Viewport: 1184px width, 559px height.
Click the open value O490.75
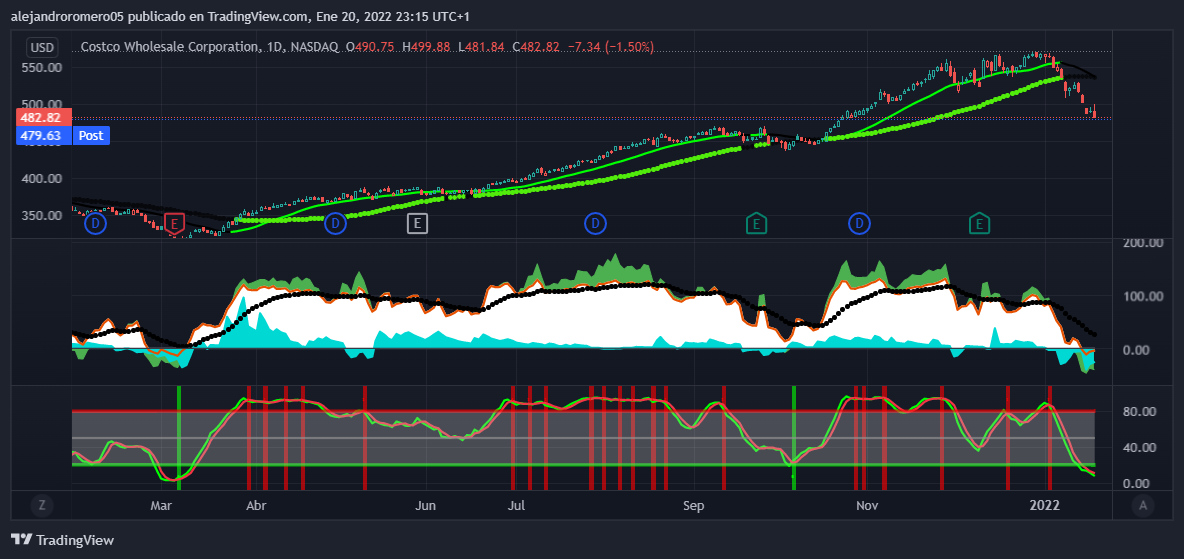[x=370, y=47]
